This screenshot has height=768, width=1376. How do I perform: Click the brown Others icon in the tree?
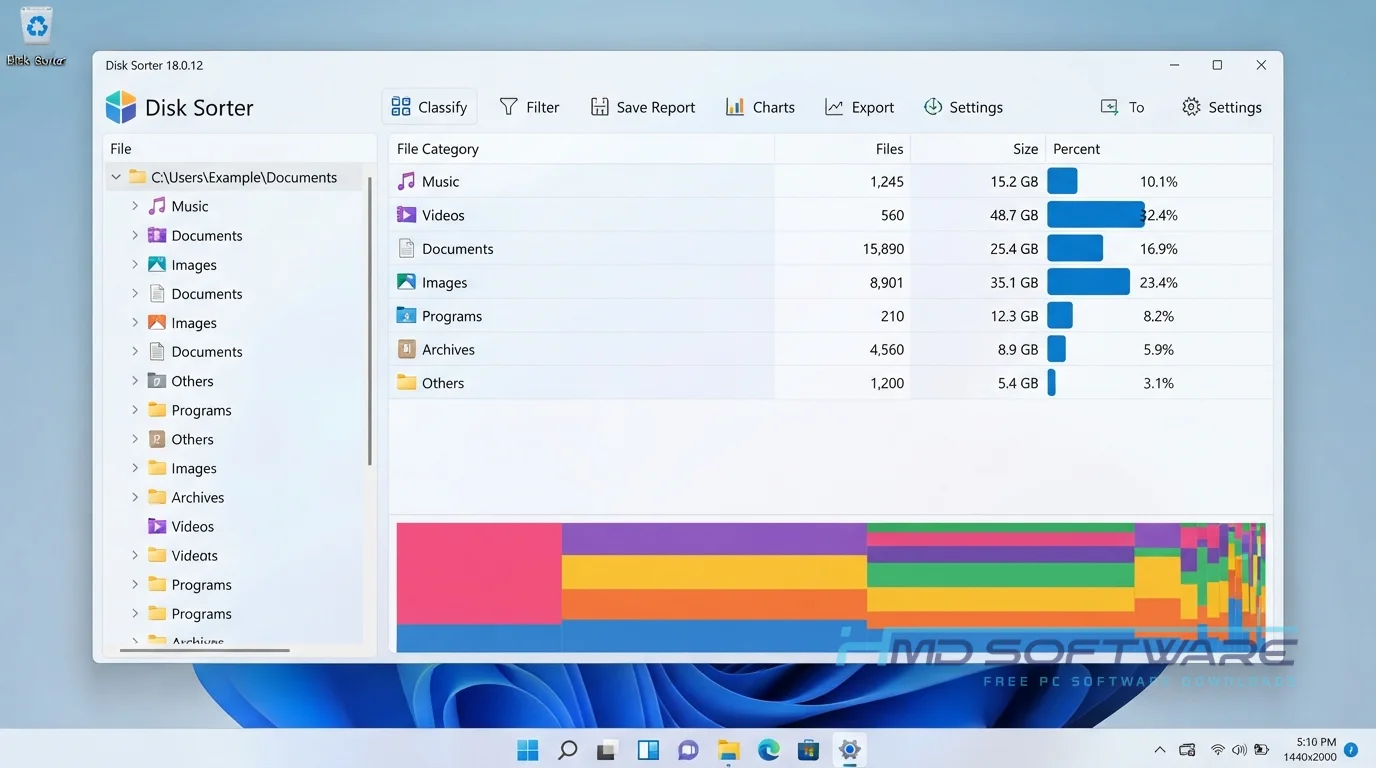point(157,439)
